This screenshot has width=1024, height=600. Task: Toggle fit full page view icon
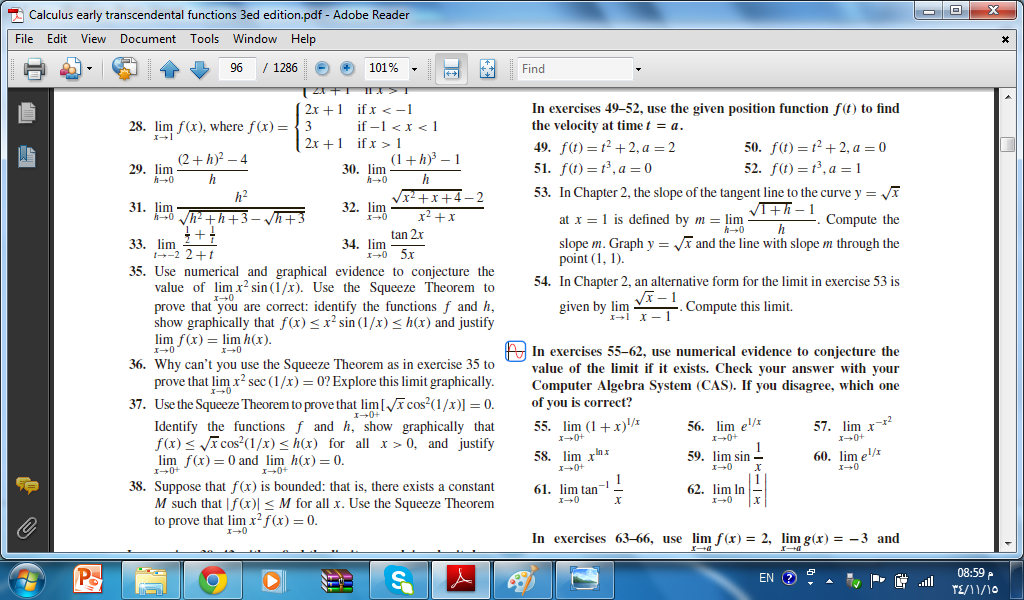[487, 69]
